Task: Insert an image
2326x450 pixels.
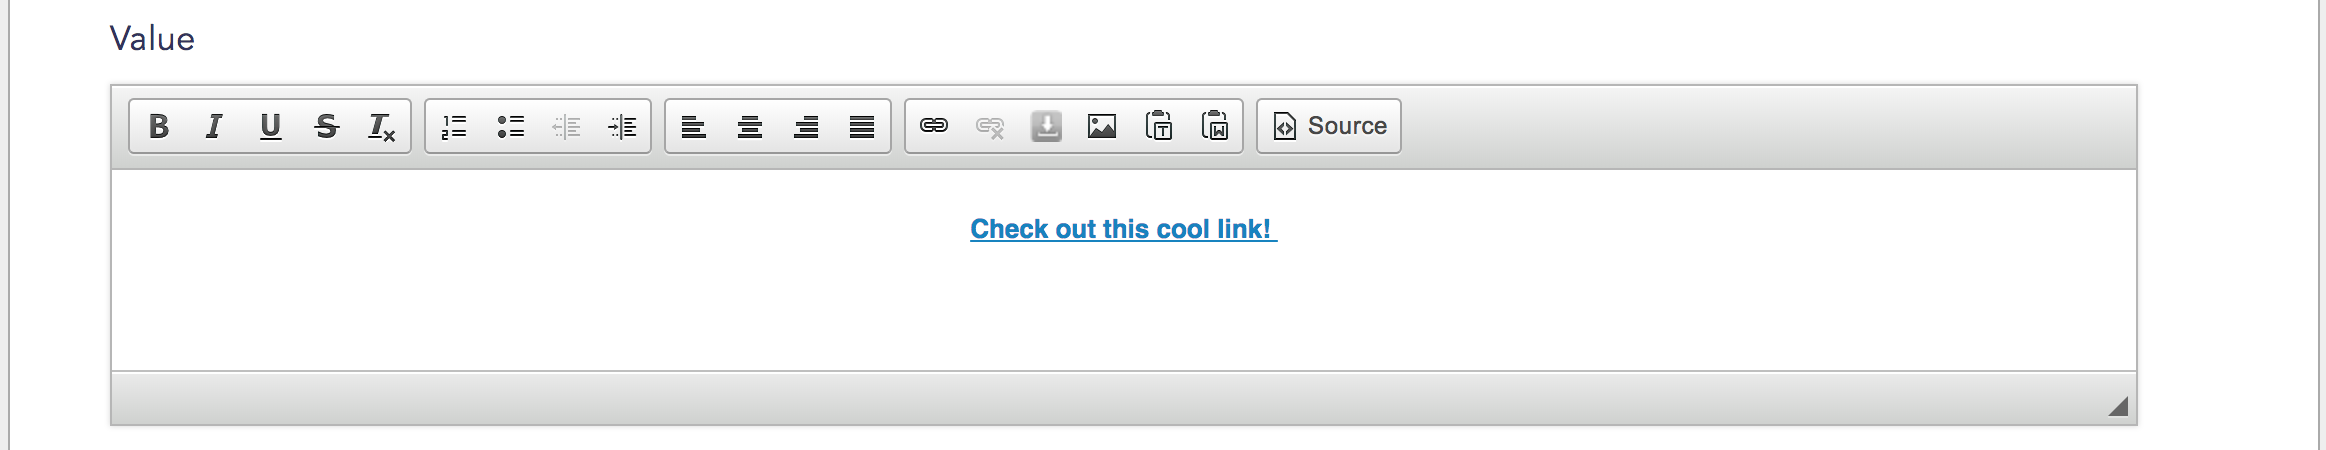Action: coord(1102,126)
